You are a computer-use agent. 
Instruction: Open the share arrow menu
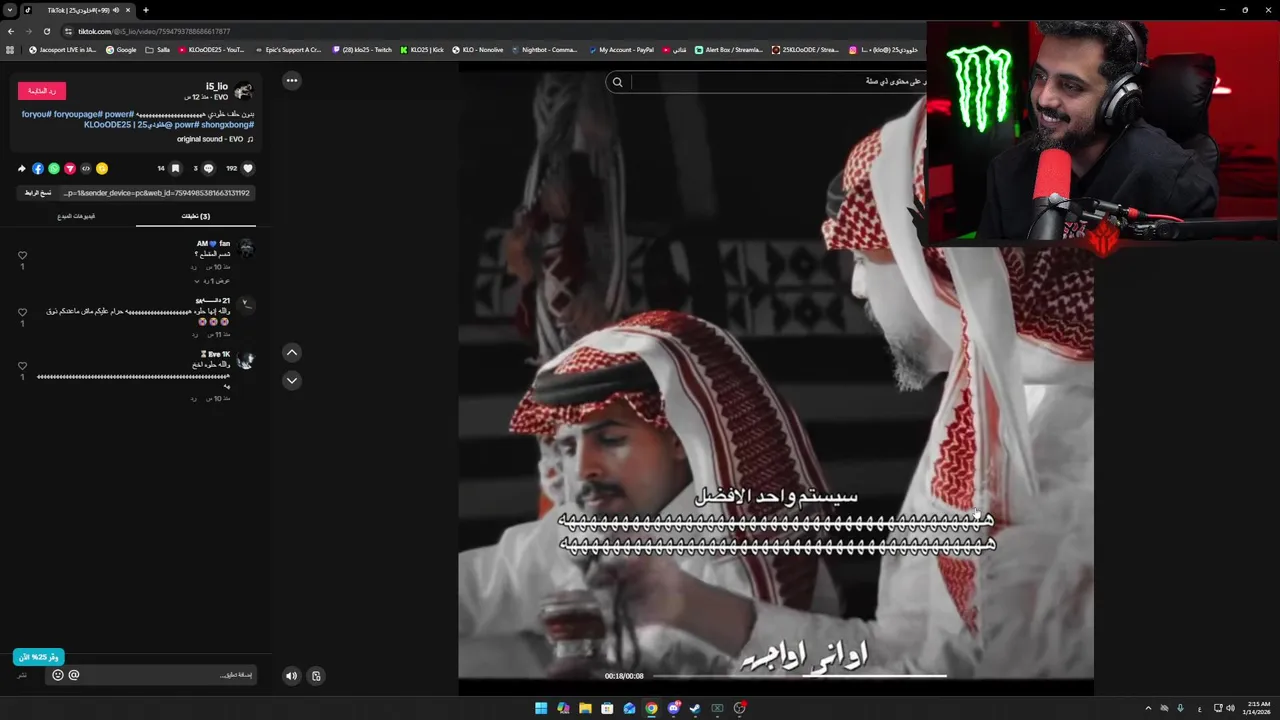[22, 168]
